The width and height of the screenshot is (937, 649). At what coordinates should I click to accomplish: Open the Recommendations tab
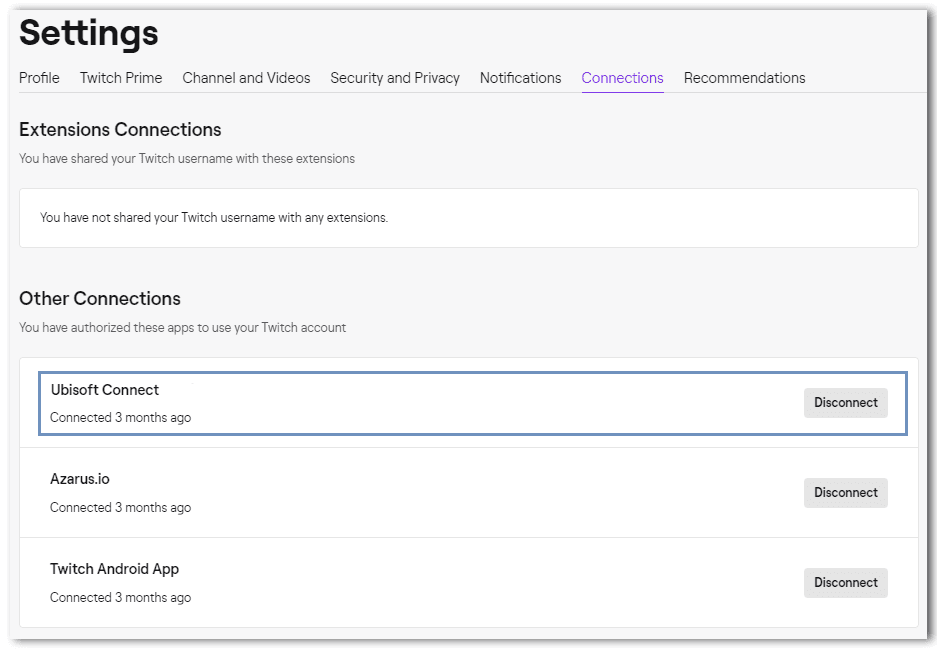click(x=744, y=78)
